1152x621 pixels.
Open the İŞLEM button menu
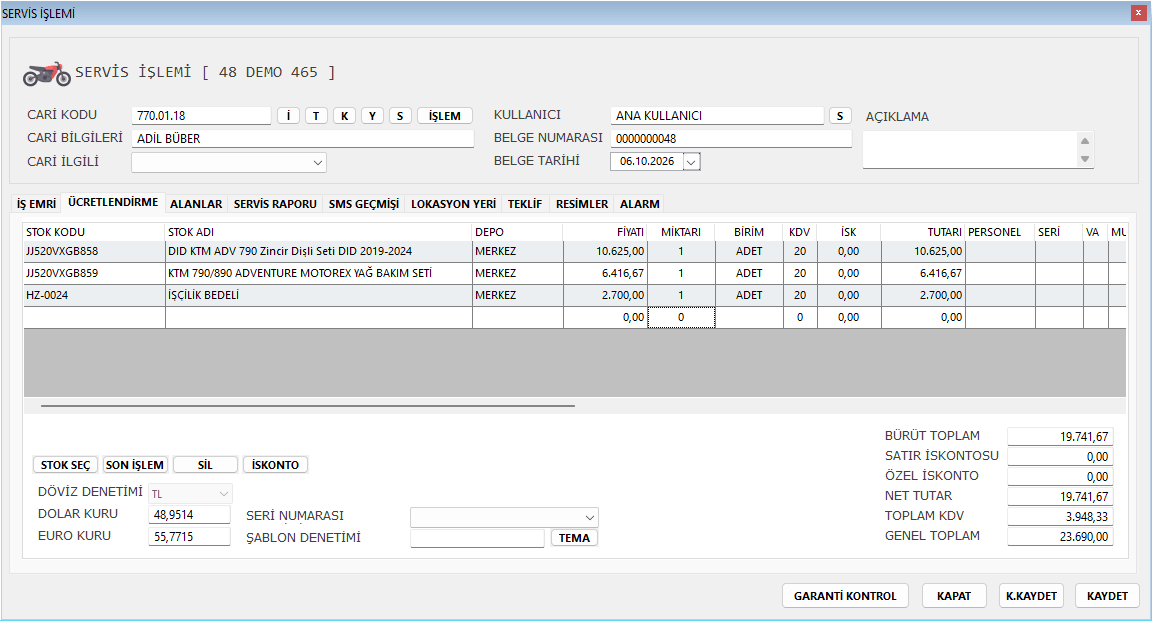coord(444,115)
